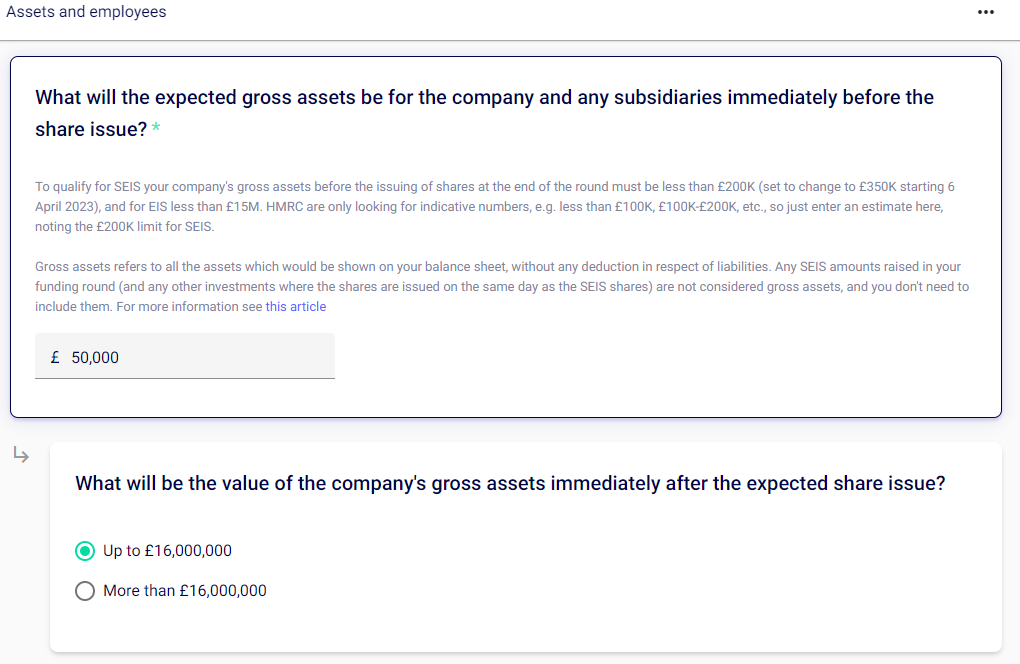Click the gross assets after share issue heading
The width and height of the screenshot is (1020, 664).
pyautogui.click(x=510, y=484)
